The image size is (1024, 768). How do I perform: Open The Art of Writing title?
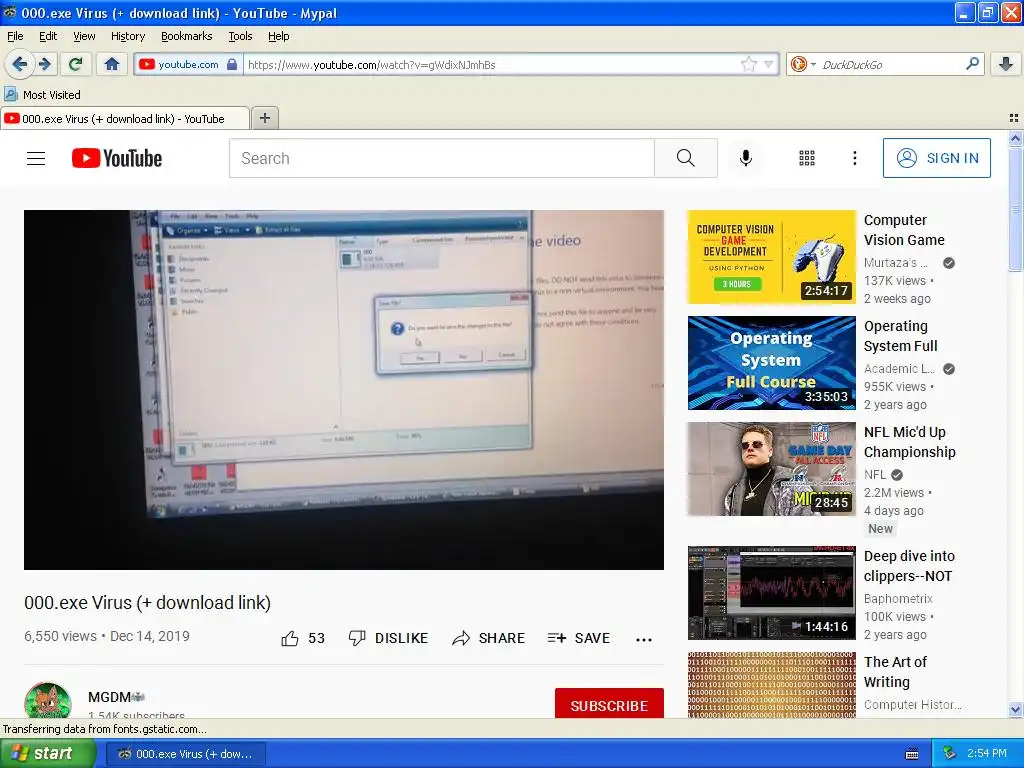click(895, 671)
